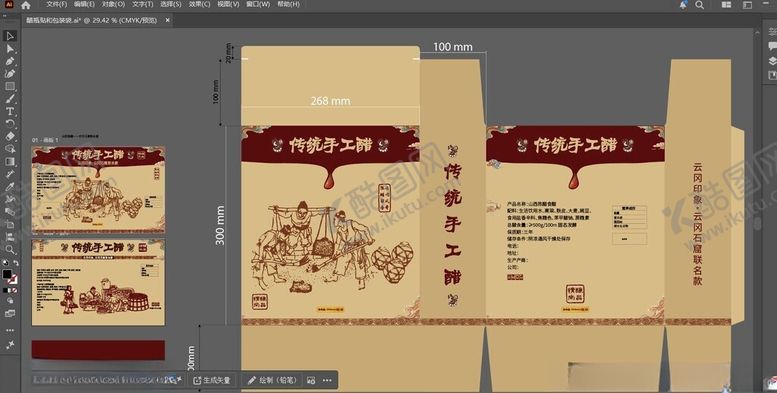777x393 pixels.
Task: Select the Curvature tool
Action: [x=9, y=73]
